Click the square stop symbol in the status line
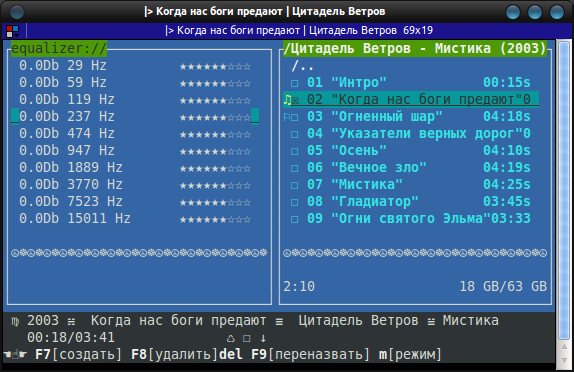This screenshot has height=372, width=574. pyautogui.click(x=247, y=338)
